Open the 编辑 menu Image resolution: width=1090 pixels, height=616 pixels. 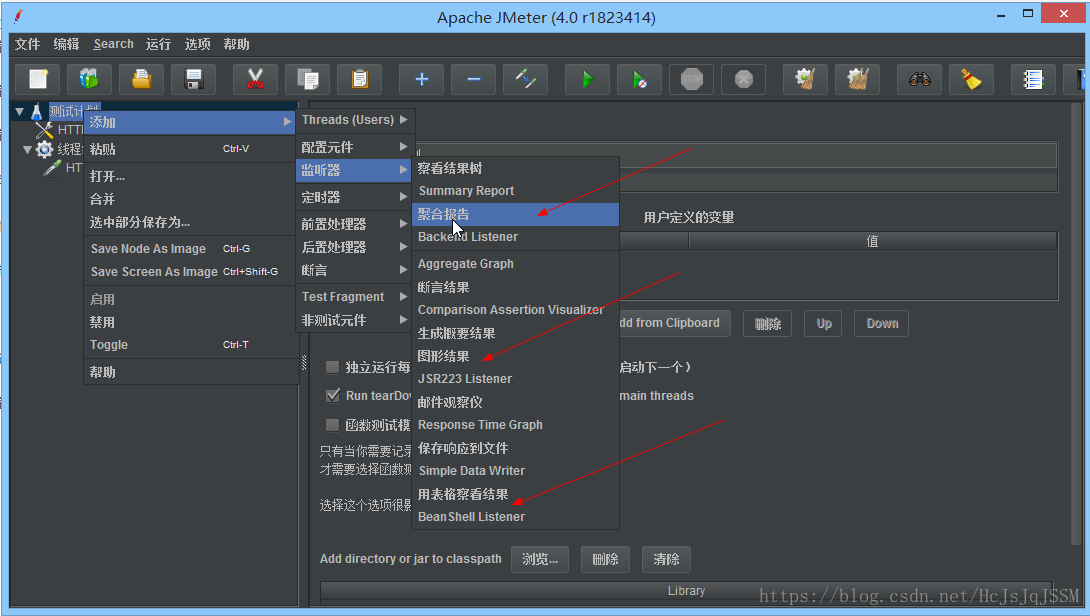[66, 44]
